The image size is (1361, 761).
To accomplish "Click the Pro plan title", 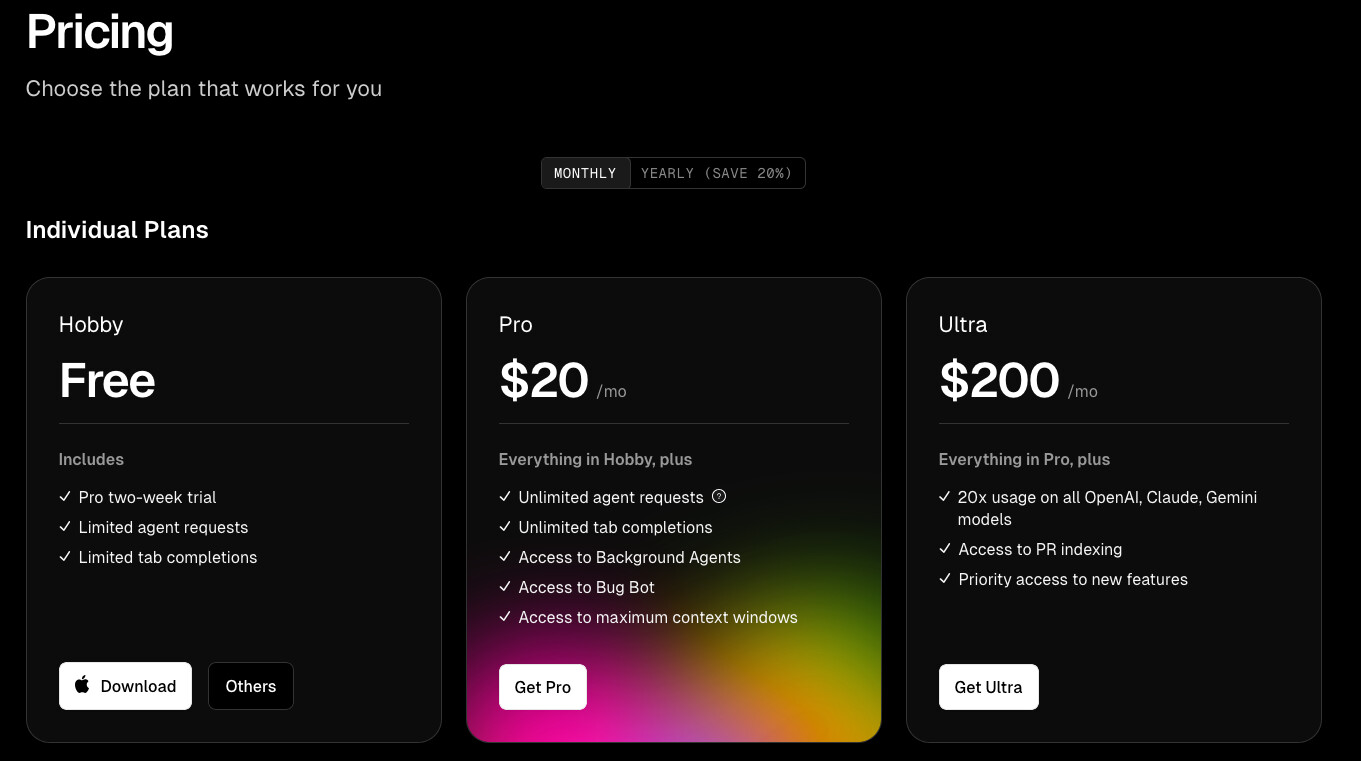I will pos(516,324).
